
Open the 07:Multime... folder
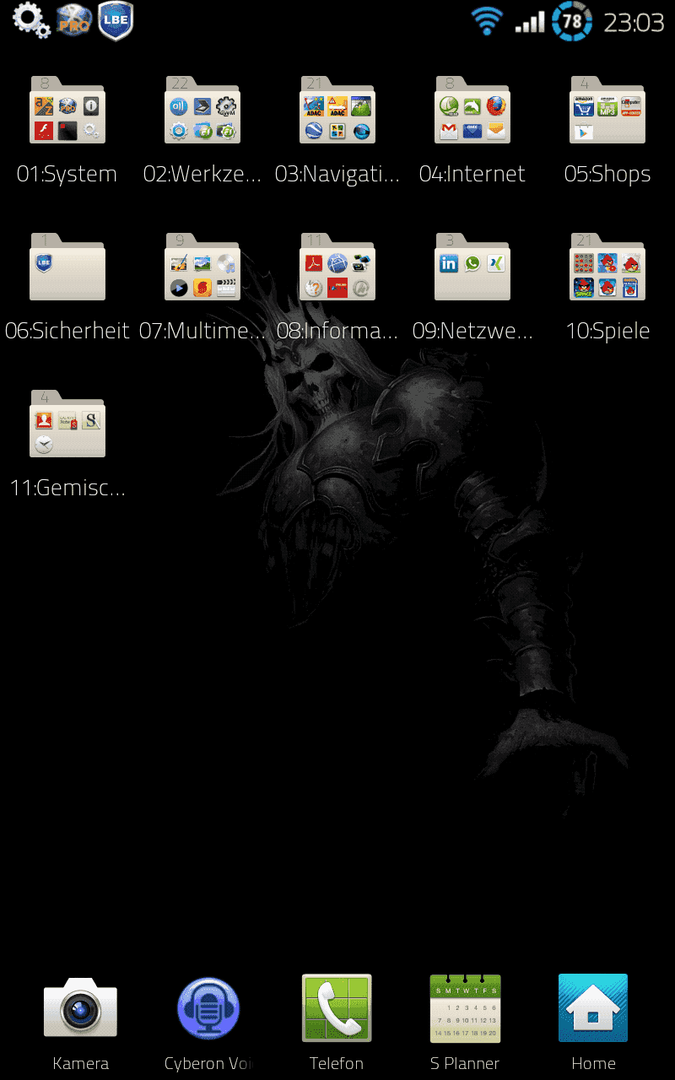[202, 267]
